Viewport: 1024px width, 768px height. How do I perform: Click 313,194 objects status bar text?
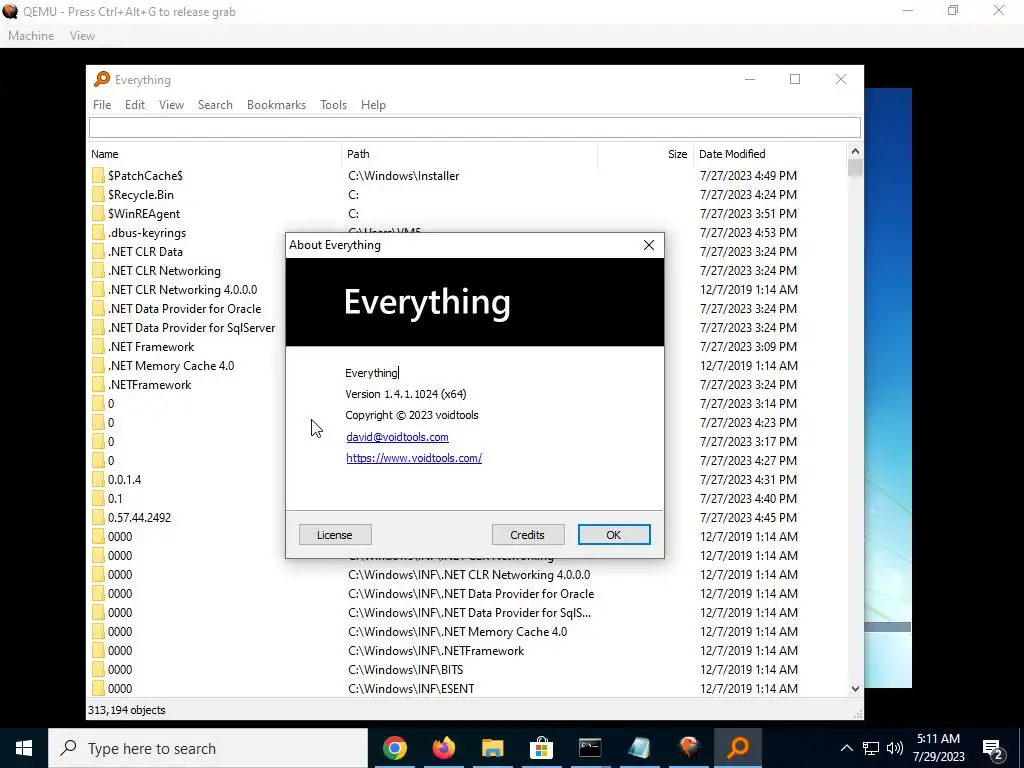[127, 710]
